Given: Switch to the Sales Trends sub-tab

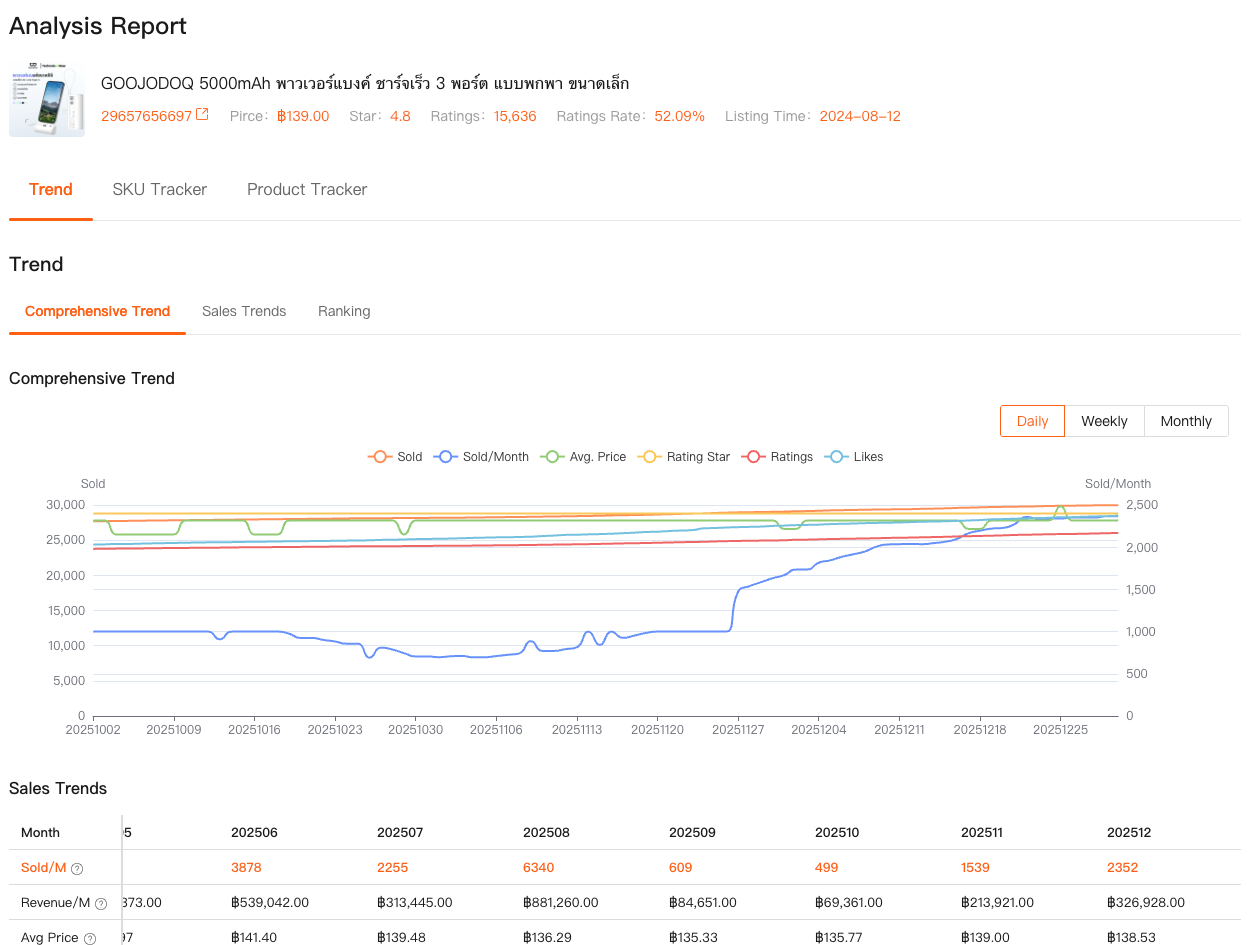Looking at the screenshot, I should pos(244,311).
